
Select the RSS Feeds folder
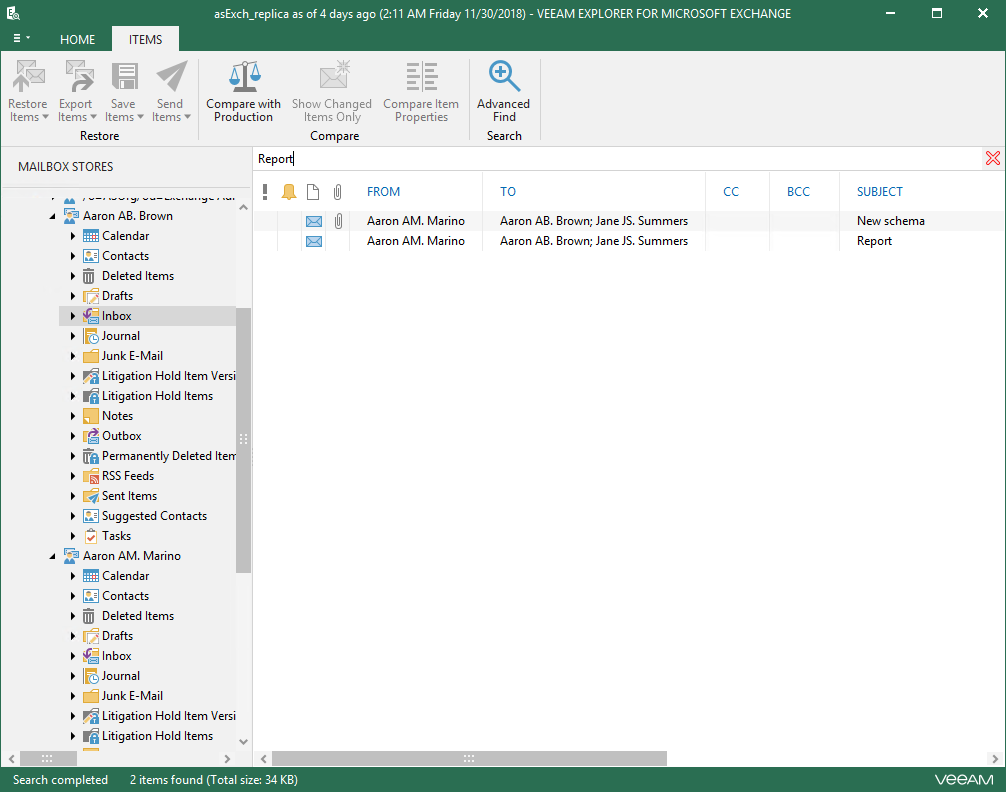pos(128,476)
